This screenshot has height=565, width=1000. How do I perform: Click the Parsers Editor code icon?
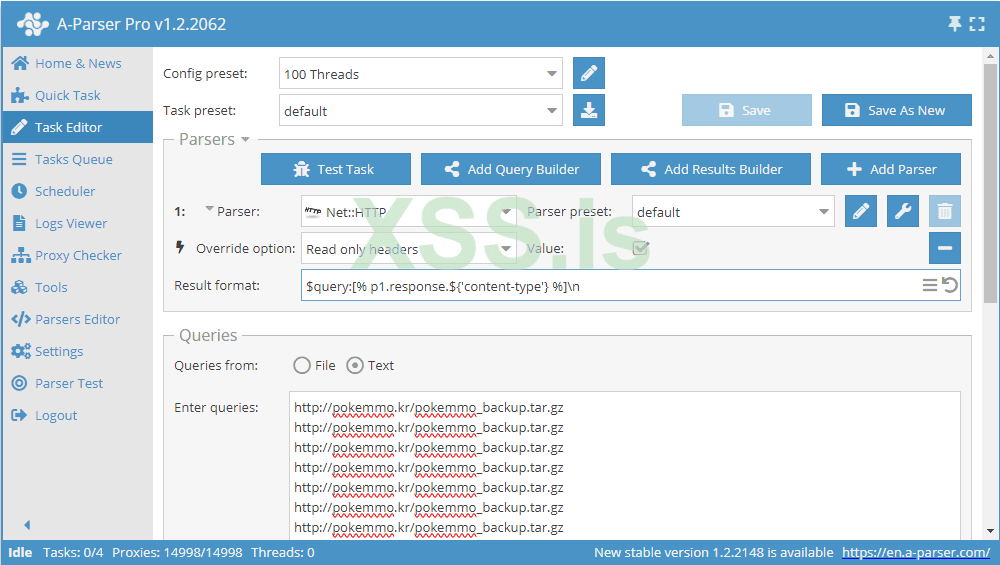coord(20,319)
